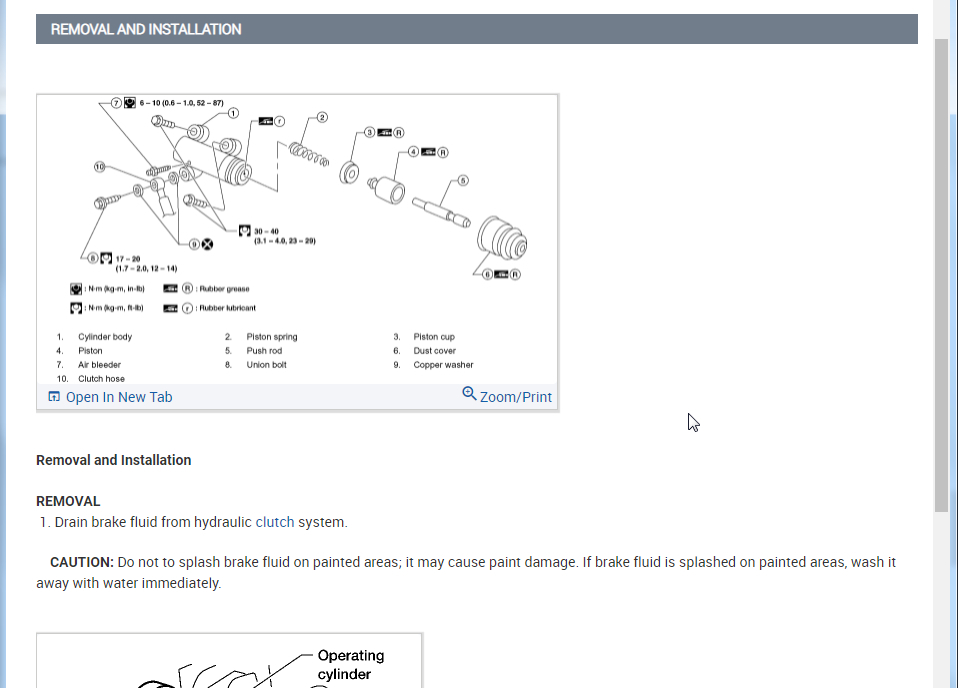Click the 'Dust cover' legend entry
This screenshot has height=688, width=958.
[x=434, y=351]
